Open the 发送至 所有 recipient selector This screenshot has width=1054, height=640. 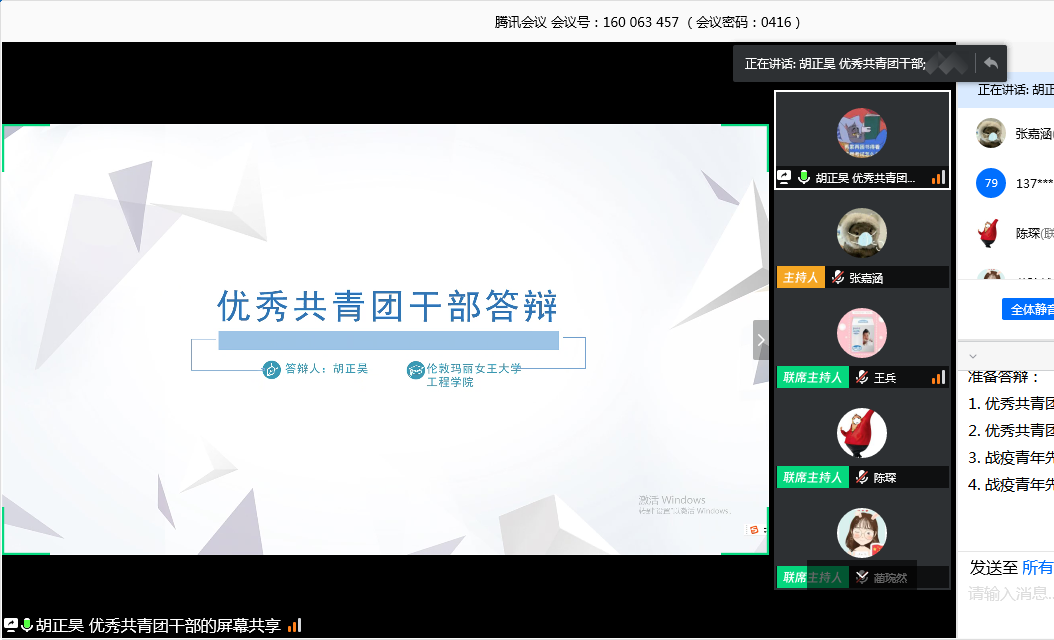1036,568
